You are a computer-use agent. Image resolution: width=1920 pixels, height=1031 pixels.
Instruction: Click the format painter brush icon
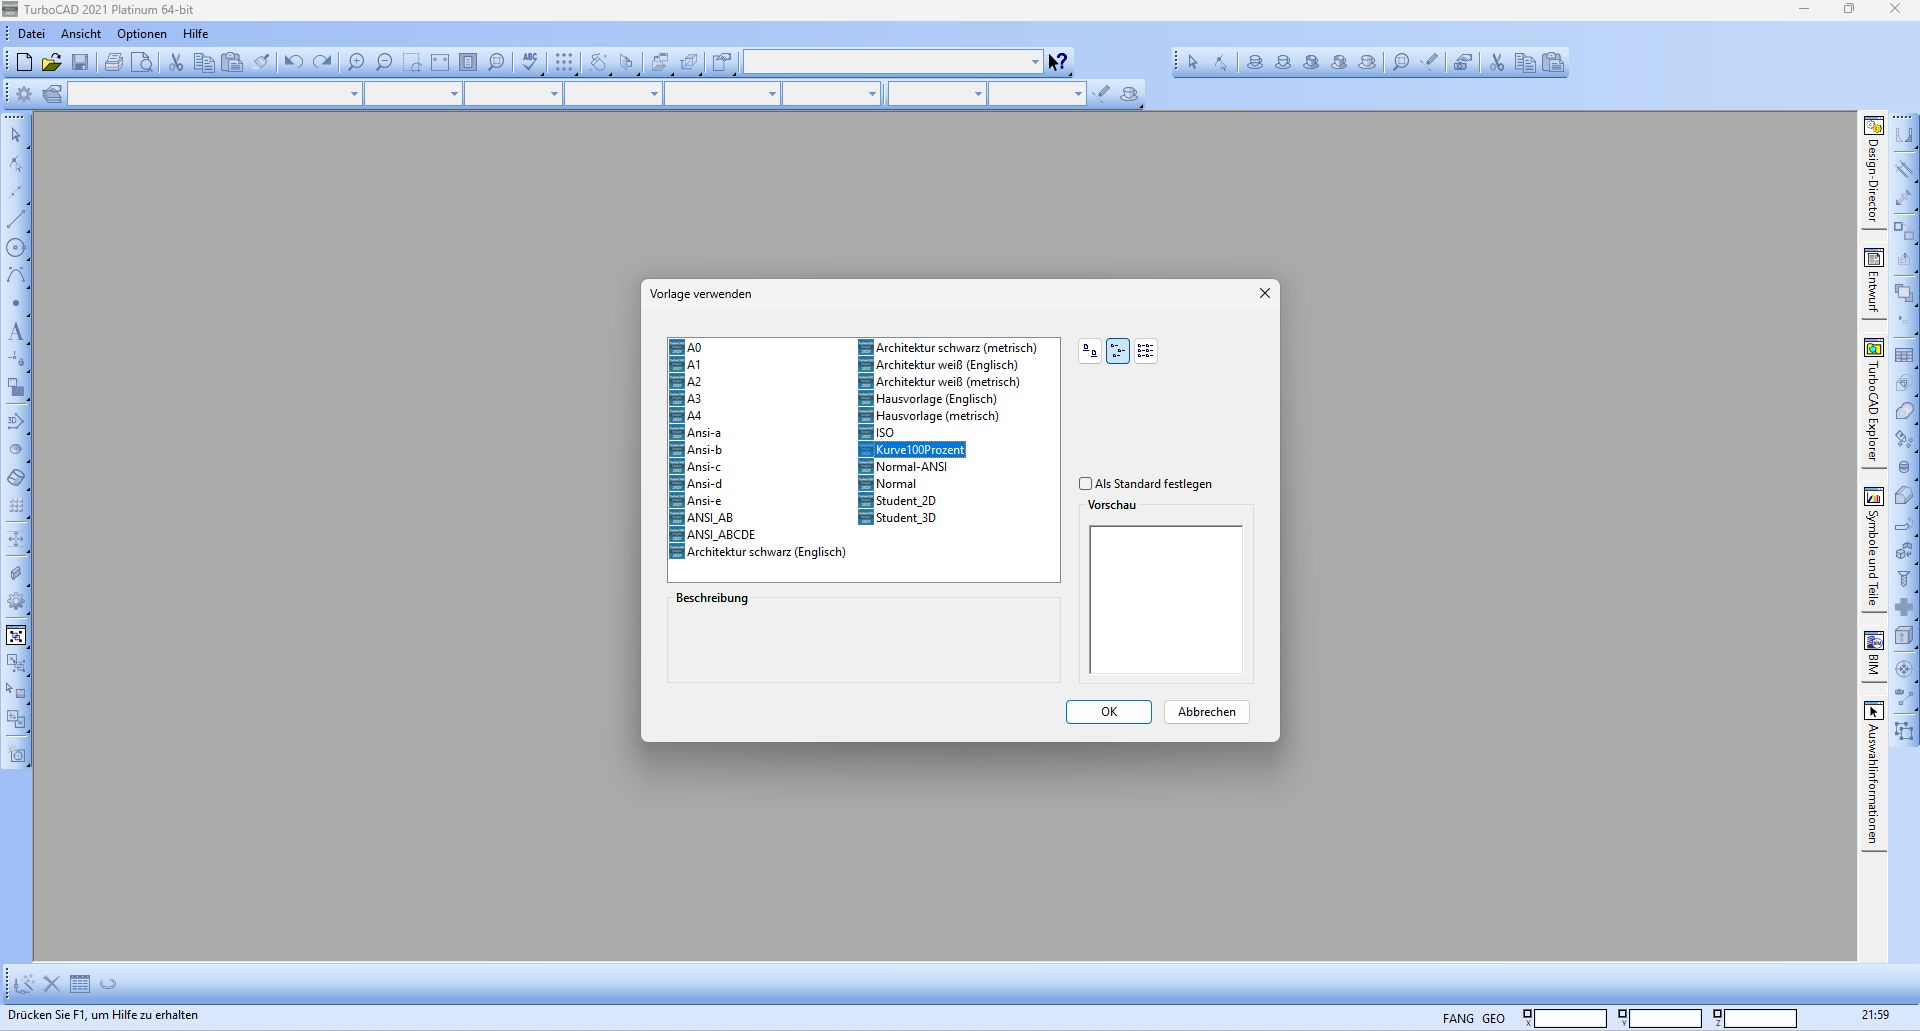261,62
